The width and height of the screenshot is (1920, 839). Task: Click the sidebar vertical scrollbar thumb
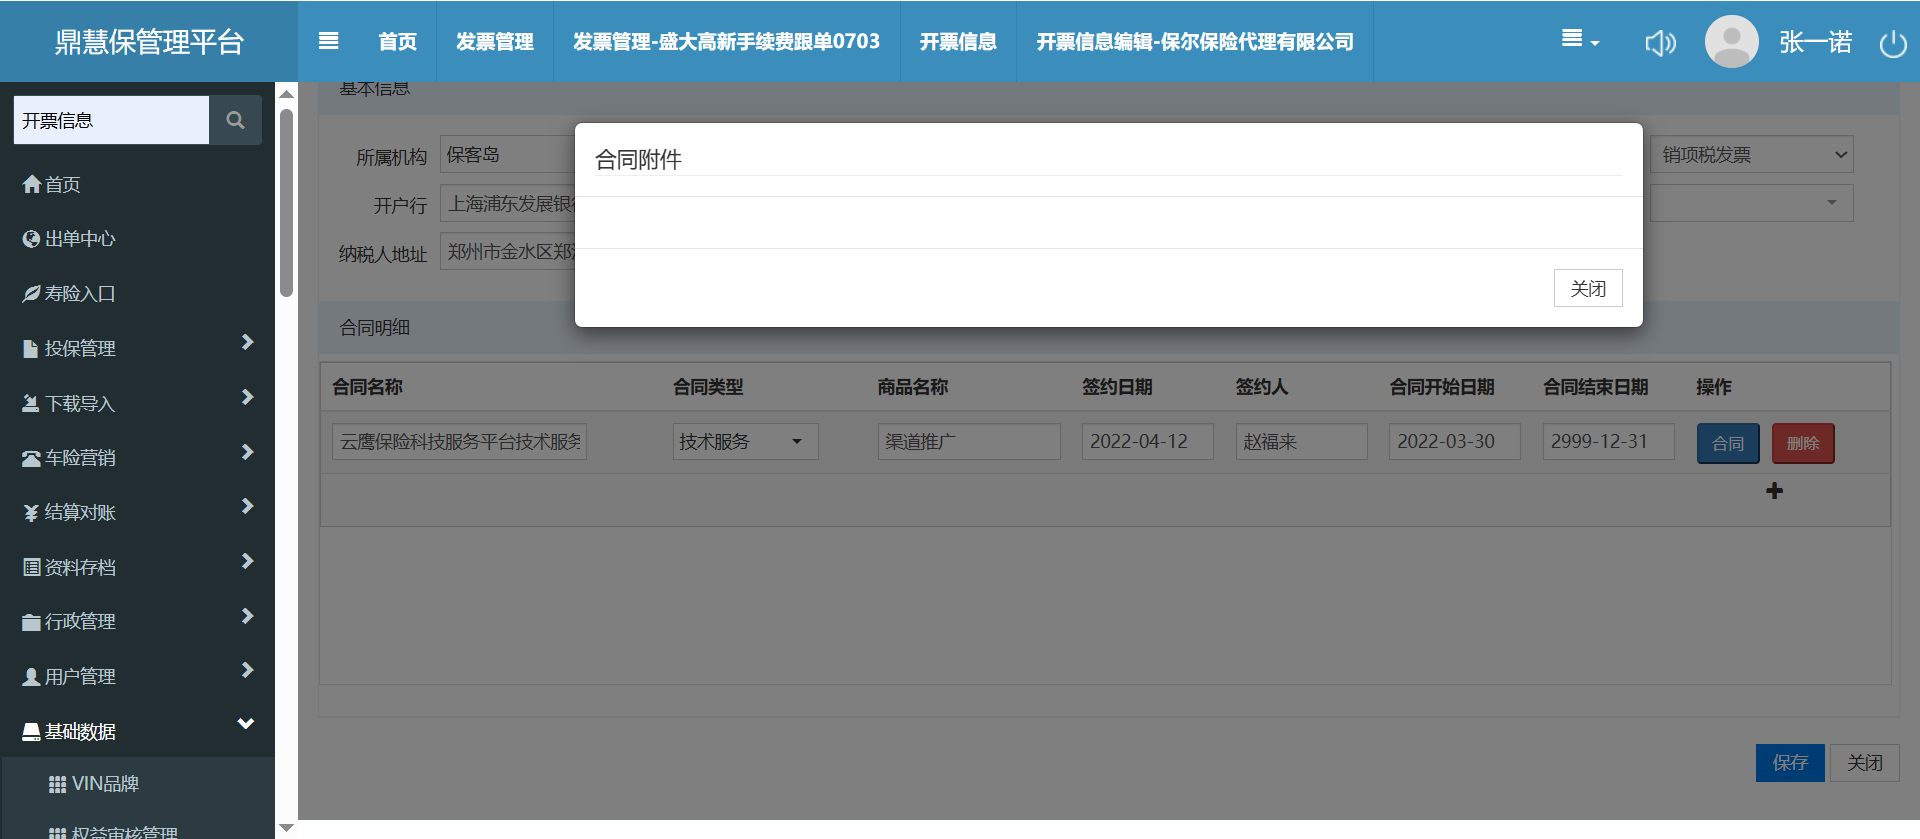click(x=287, y=203)
